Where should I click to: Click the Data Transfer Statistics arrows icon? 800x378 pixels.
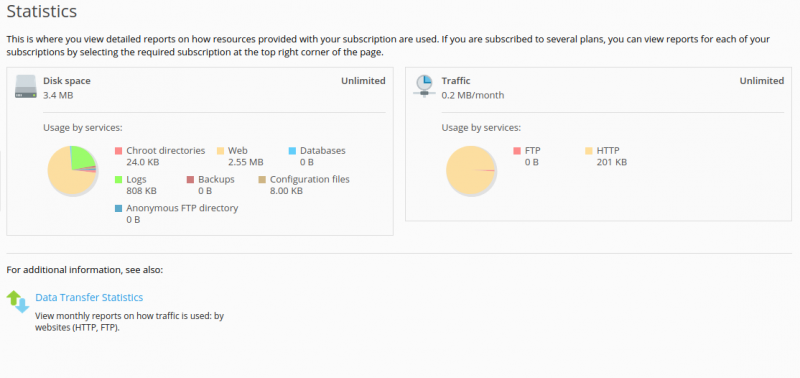18,301
